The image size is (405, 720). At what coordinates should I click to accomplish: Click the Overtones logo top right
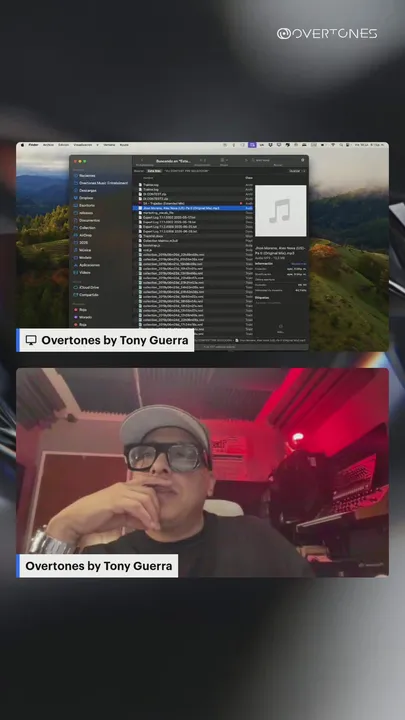click(327, 34)
